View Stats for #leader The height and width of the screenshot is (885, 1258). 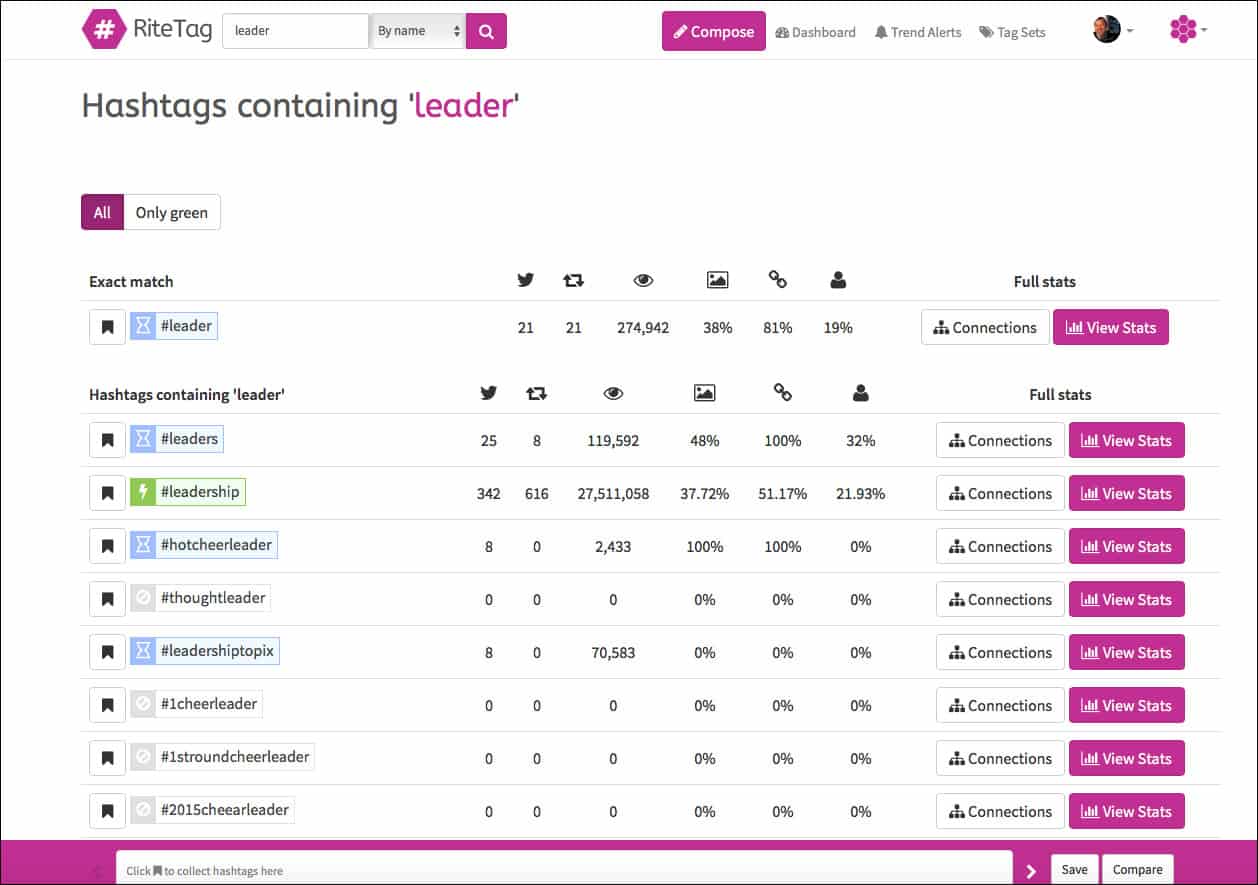[x=1111, y=327]
